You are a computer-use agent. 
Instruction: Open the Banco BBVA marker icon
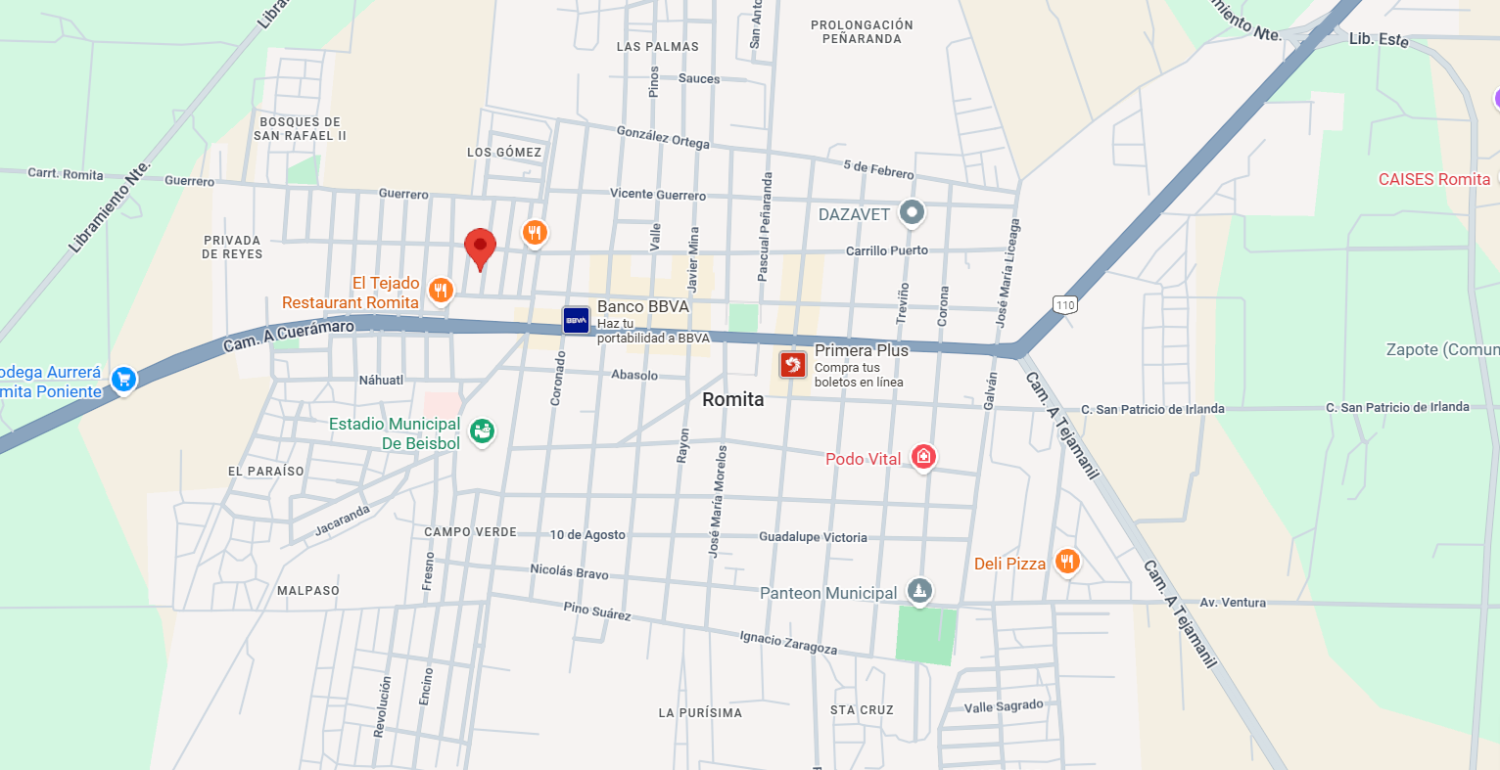[x=576, y=320]
